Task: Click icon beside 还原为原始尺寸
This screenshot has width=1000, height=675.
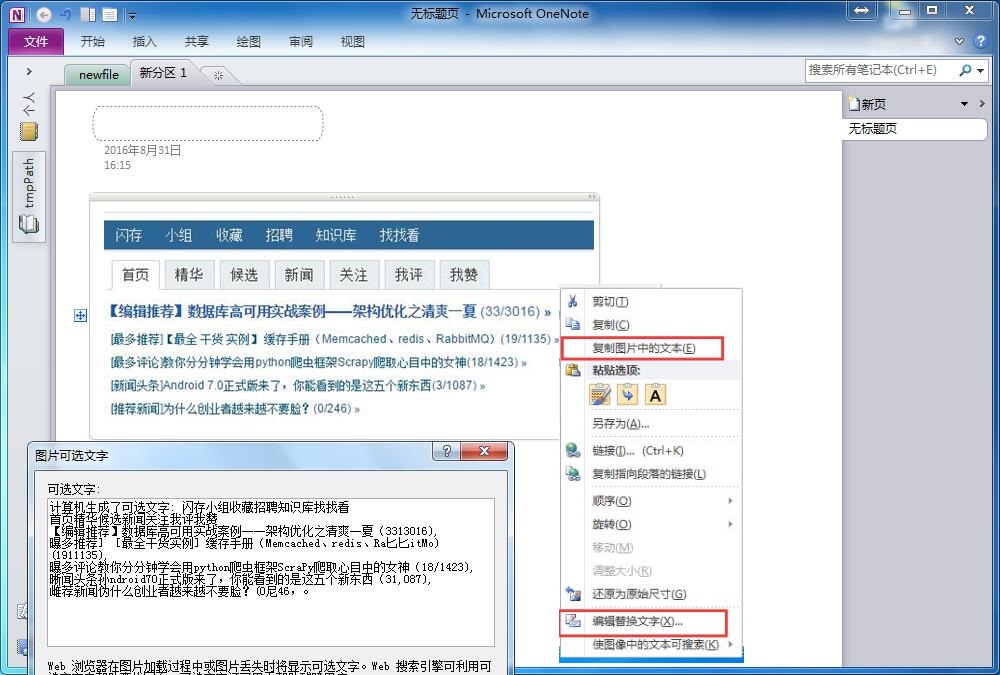Action: click(x=573, y=594)
